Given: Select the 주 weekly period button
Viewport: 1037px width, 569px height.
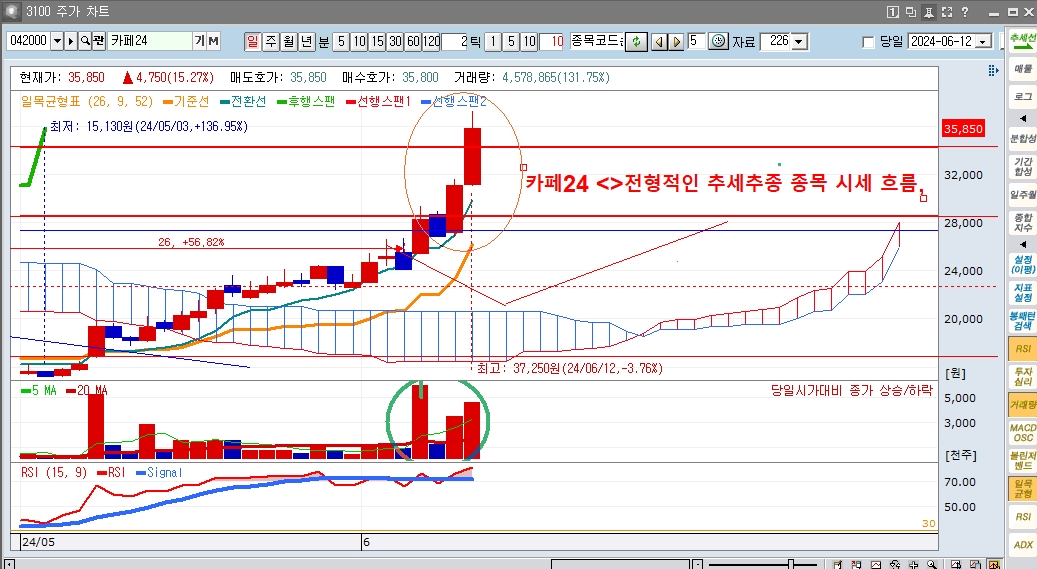Looking at the screenshot, I should click(271, 42).
